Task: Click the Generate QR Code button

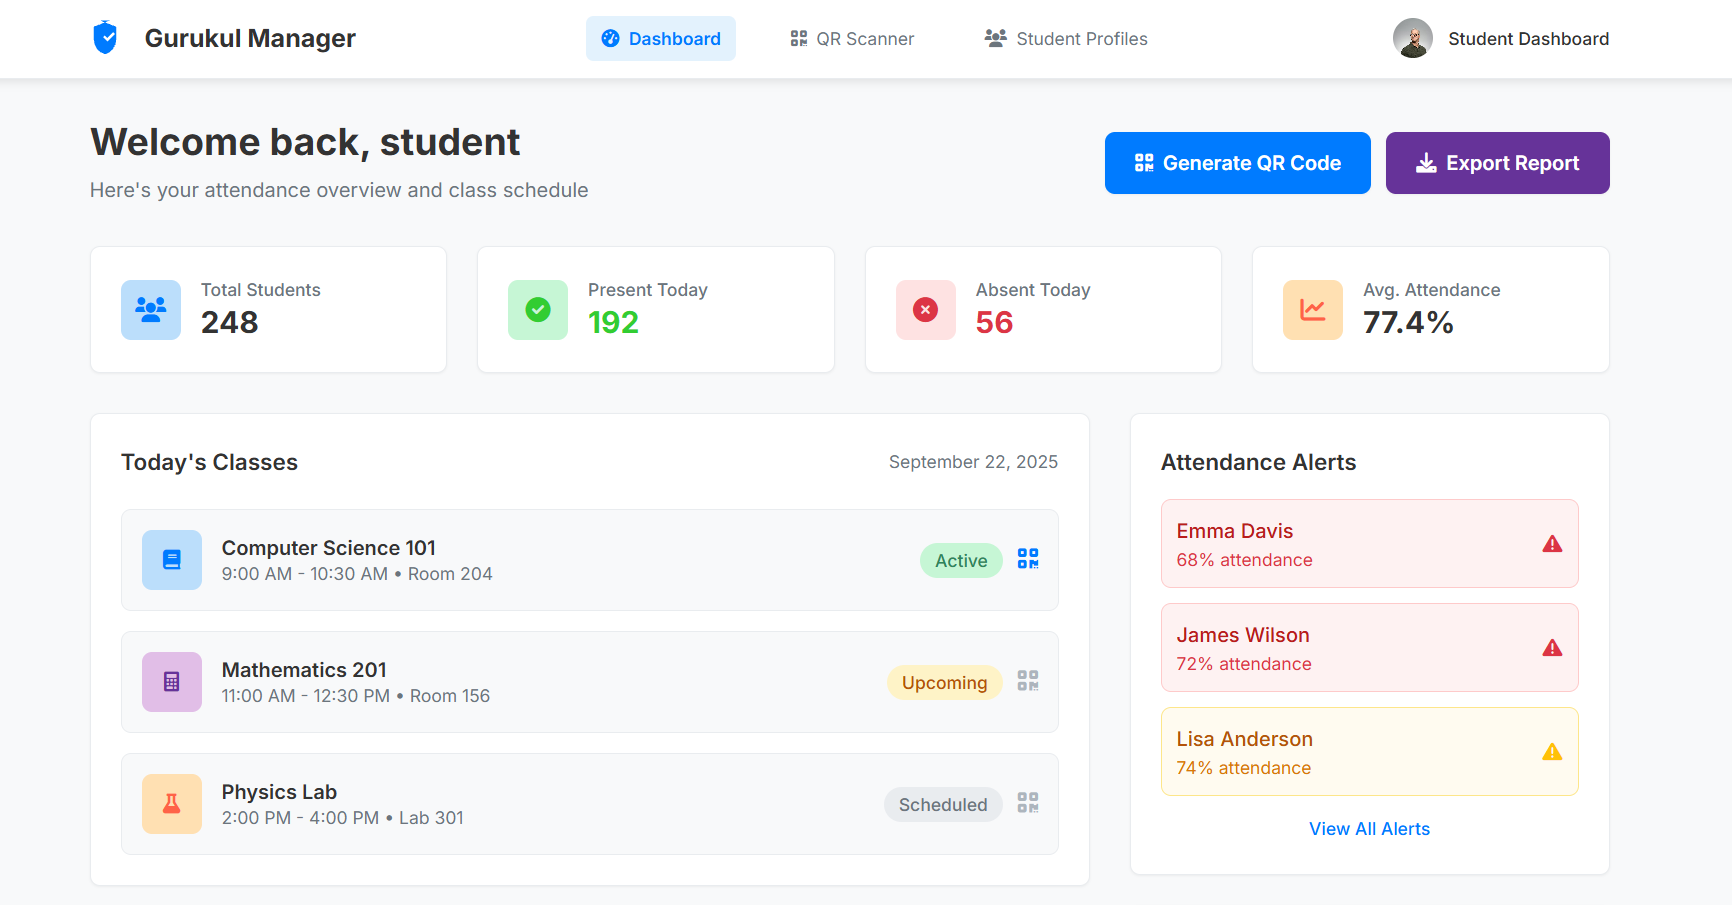Action: [1237, 162]
